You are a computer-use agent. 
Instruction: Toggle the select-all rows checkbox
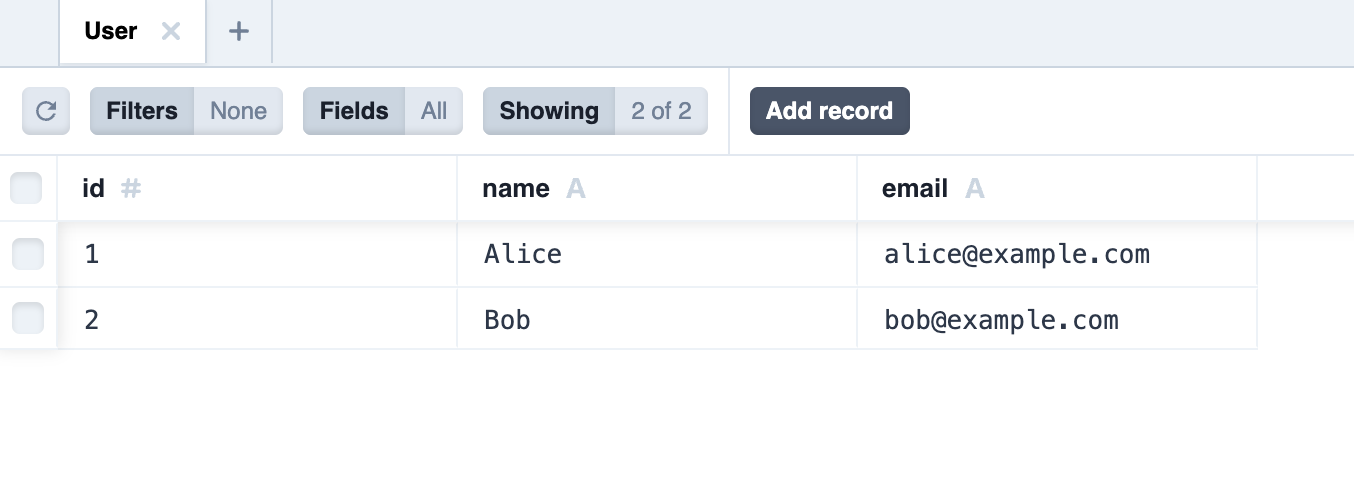[26, 188]
